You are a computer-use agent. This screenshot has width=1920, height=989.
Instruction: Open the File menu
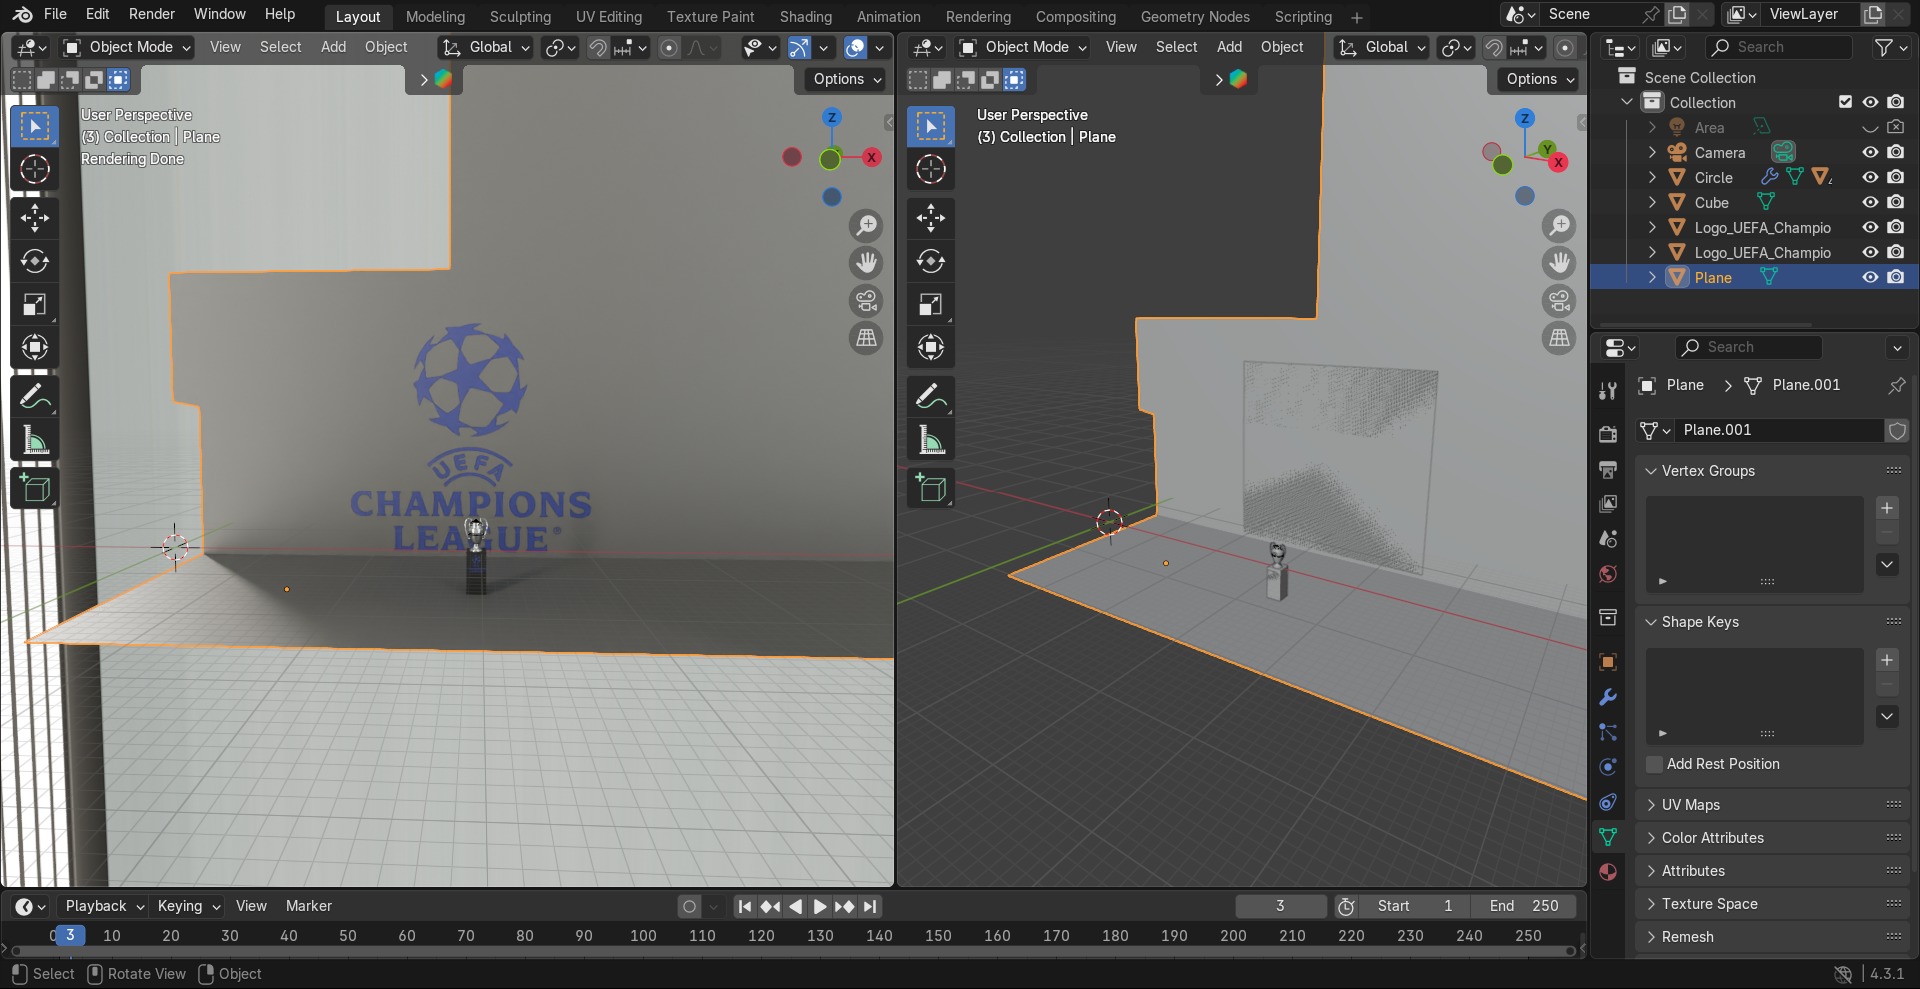coord(56,14)
